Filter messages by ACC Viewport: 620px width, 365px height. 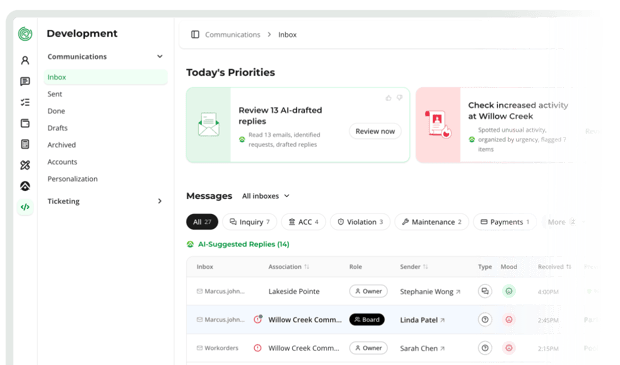(x=303, y=222)
